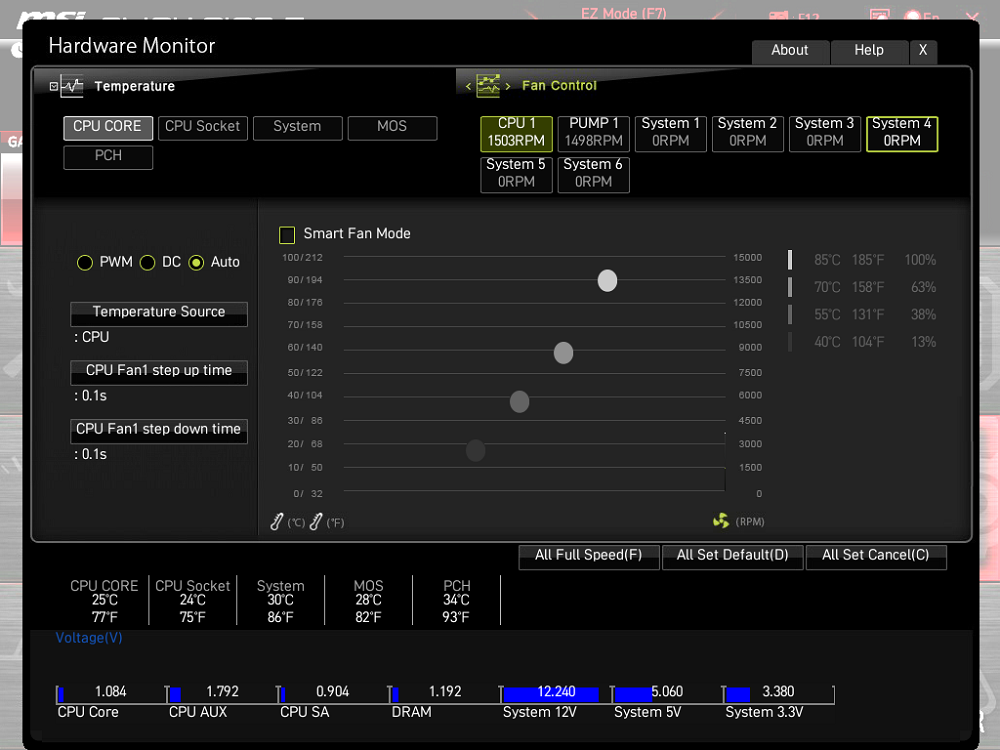Screen dimensions: 1000x750
Task: Select the System temperature tab
Action: [x=297, y=128]
